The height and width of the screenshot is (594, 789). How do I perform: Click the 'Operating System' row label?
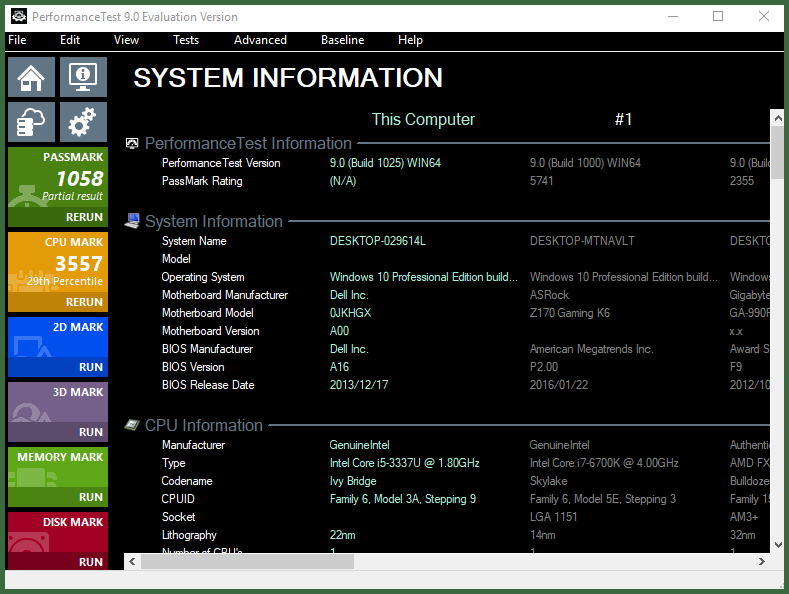203,277
